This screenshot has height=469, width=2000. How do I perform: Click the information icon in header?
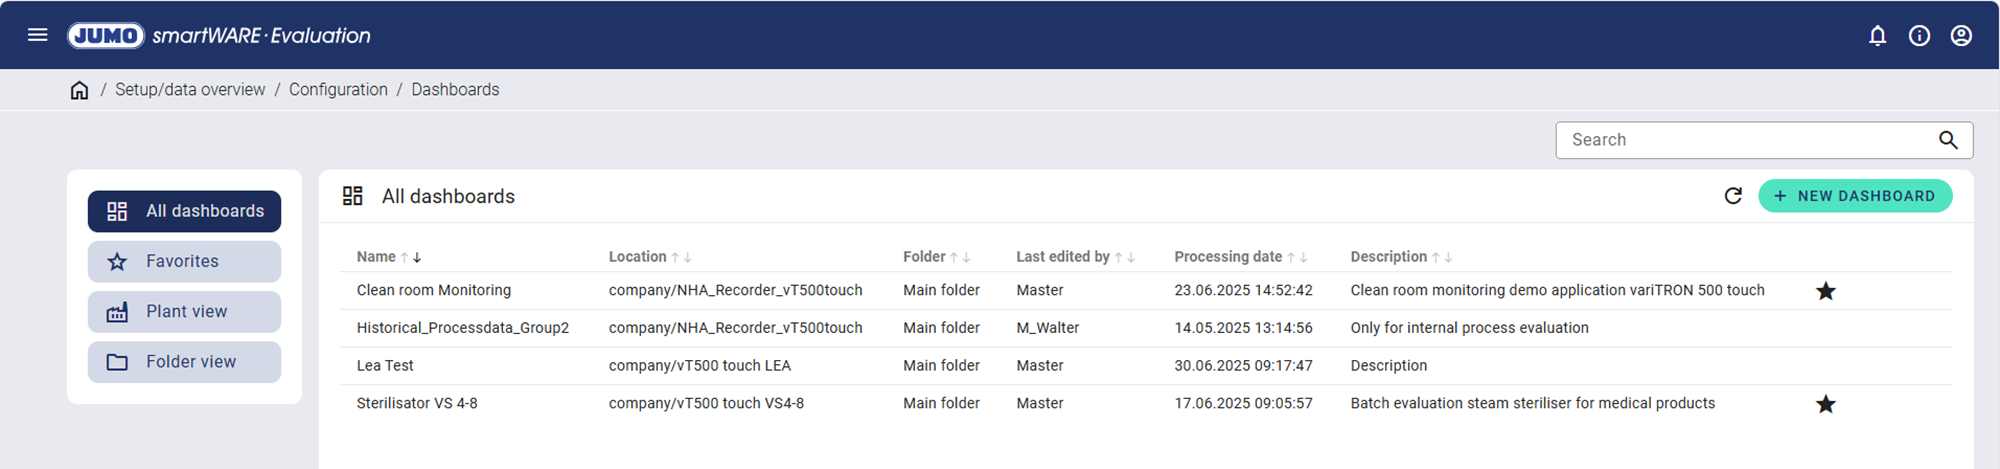1919,36
